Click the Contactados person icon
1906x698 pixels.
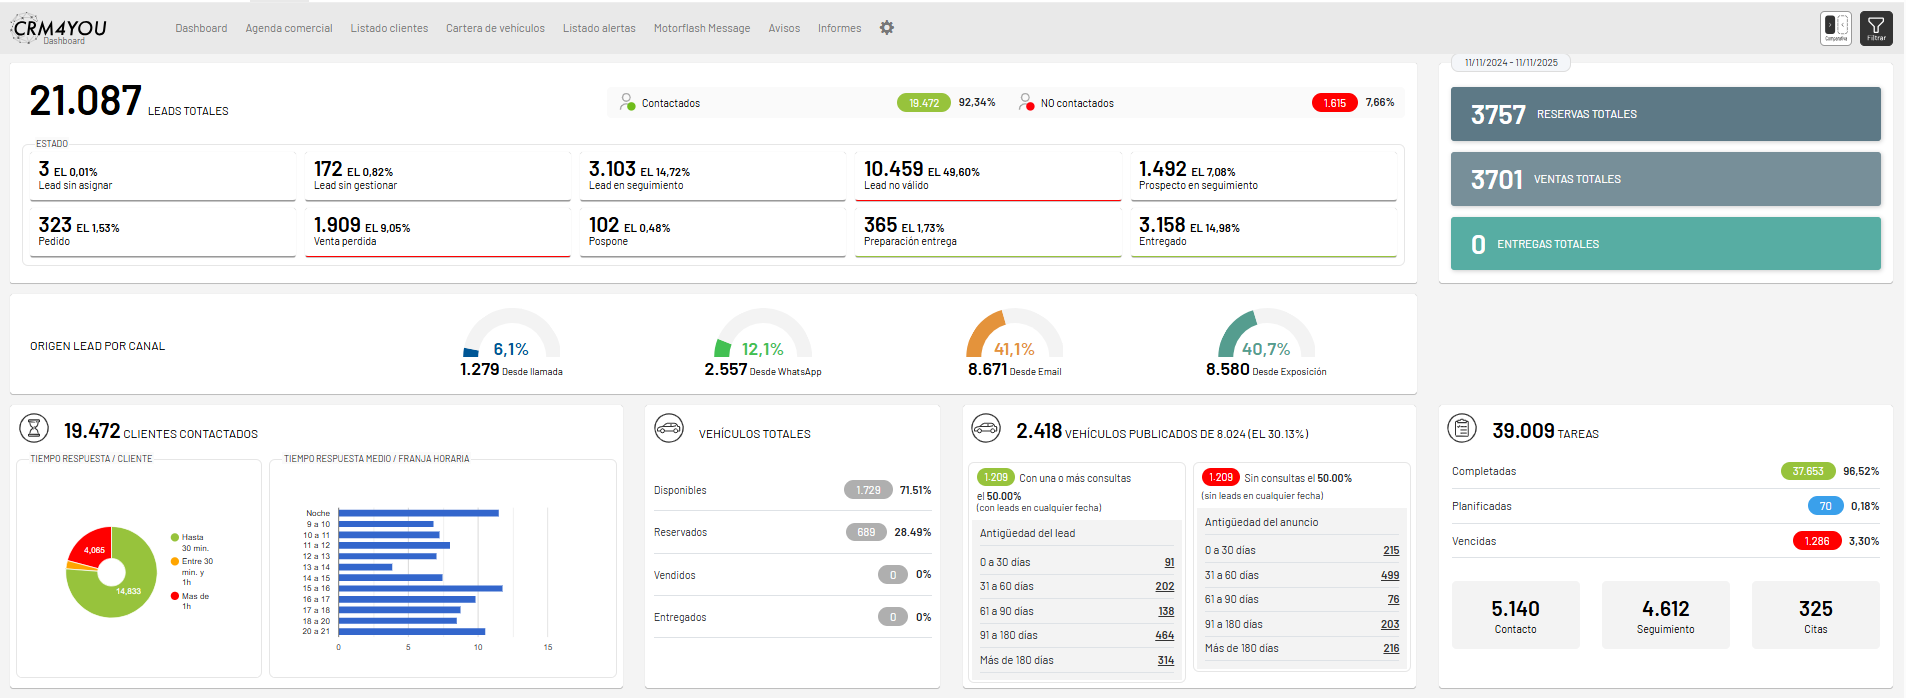coord(627,102)
